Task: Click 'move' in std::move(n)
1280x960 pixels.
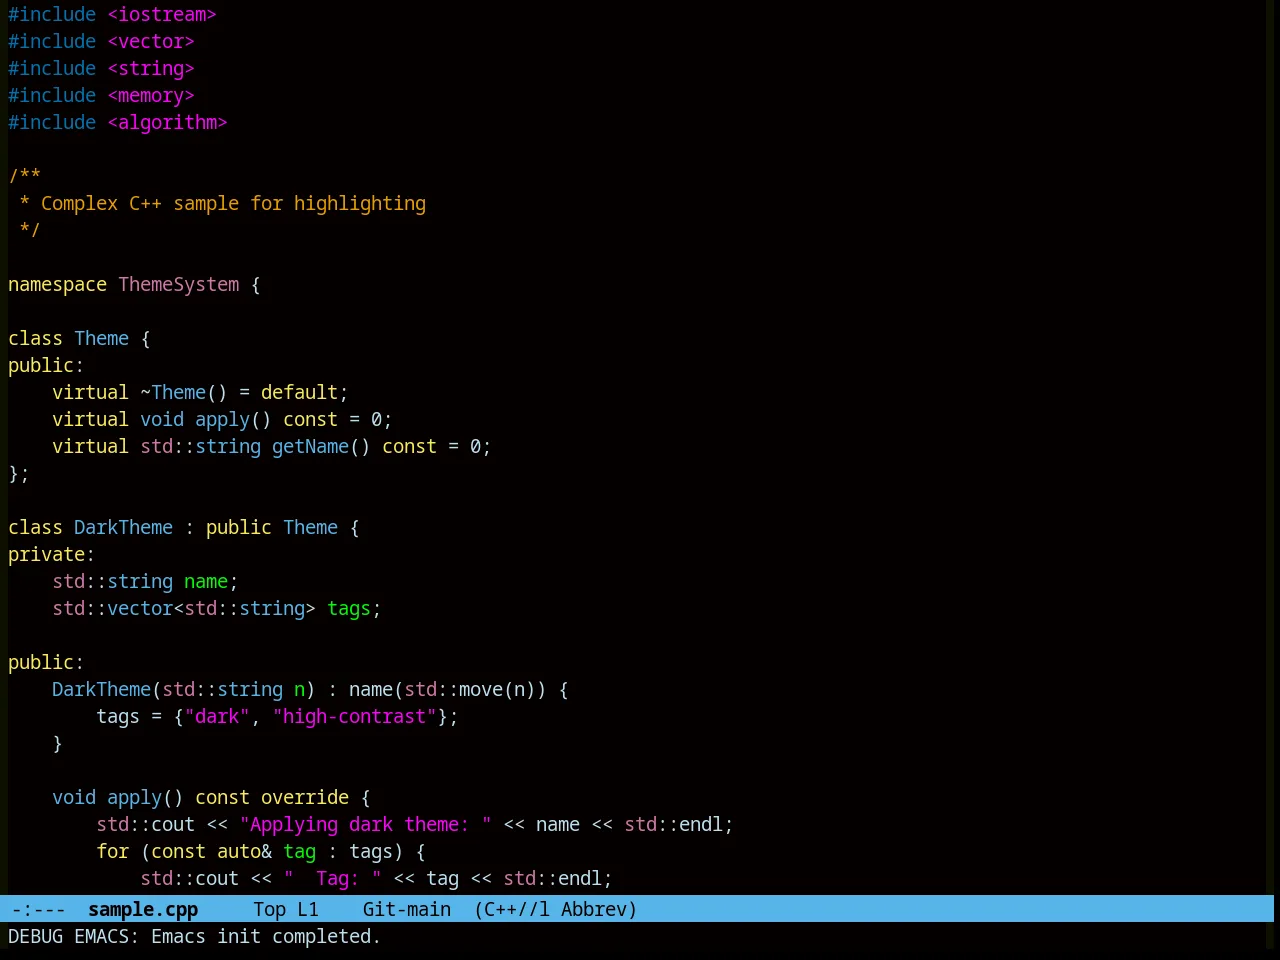Action: (x=481, y=689)
